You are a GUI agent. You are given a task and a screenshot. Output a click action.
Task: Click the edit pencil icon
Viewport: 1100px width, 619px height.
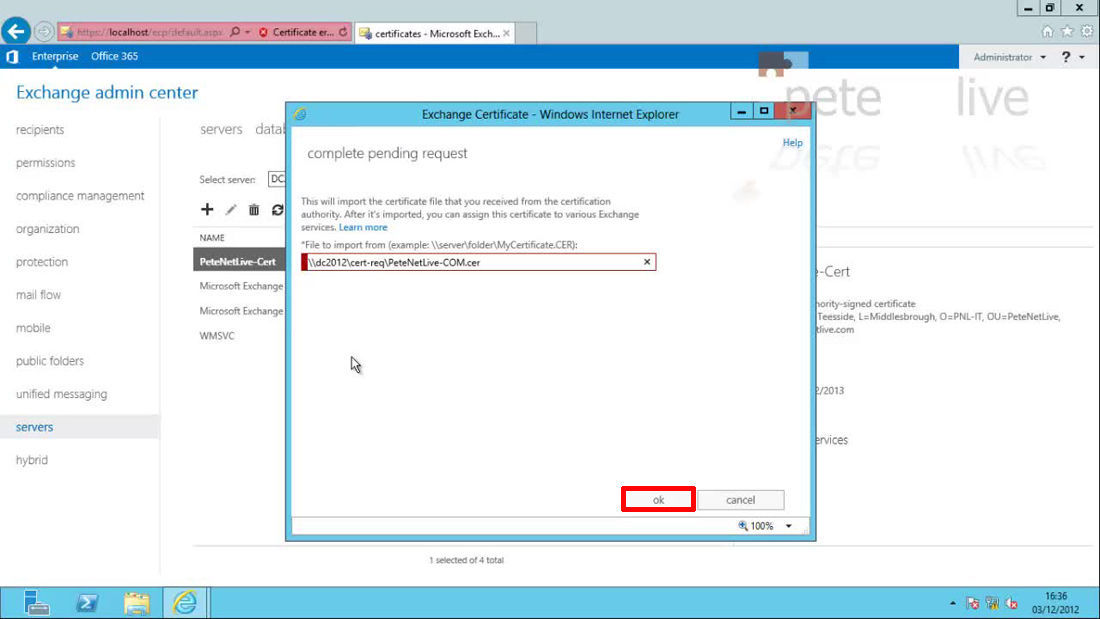pyautogui.click(x=231, y=210)
